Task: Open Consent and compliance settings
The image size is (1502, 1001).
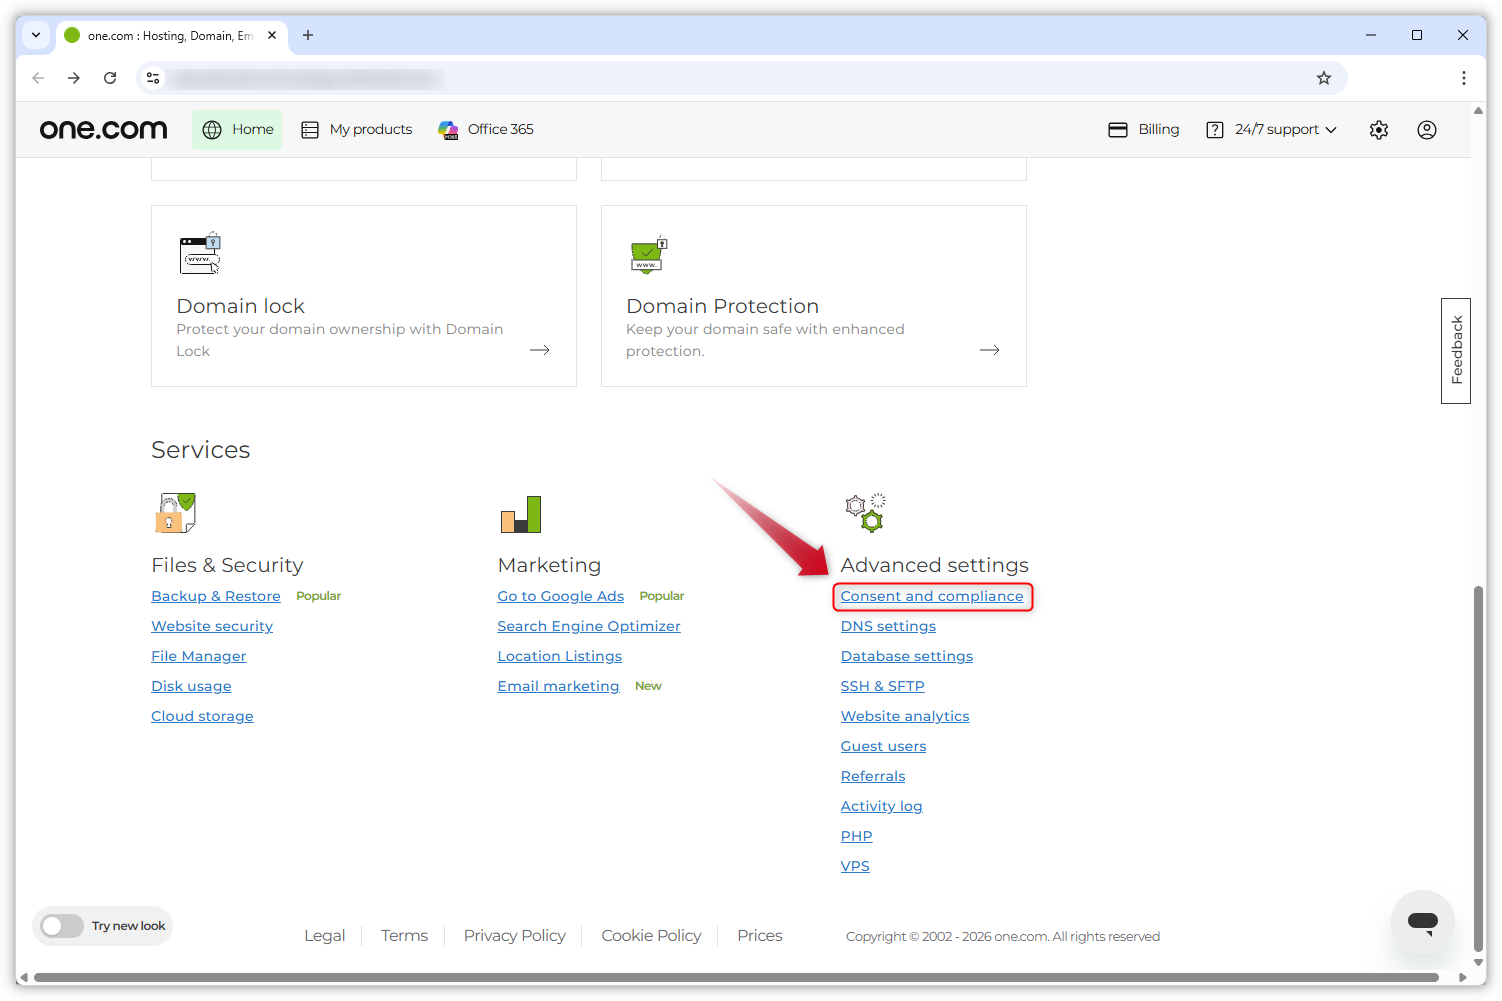Action: [x=932, y=596]
